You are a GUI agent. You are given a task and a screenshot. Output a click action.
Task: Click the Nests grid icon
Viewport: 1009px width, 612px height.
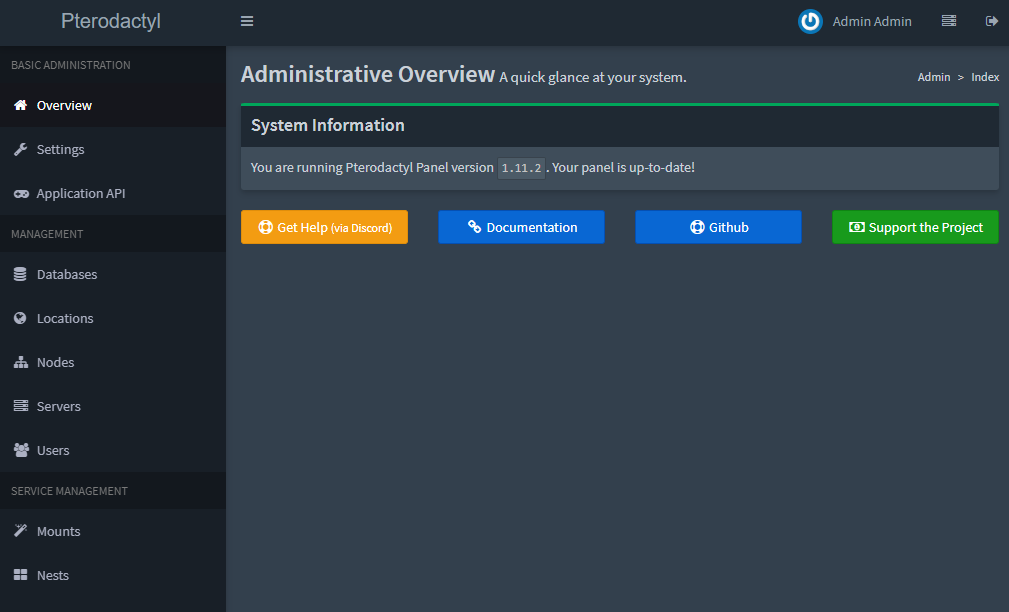(x=21, y=575)
